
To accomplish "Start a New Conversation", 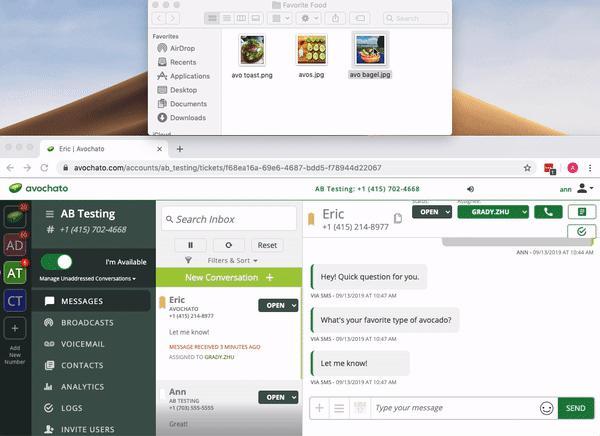I will pos(228,277).
